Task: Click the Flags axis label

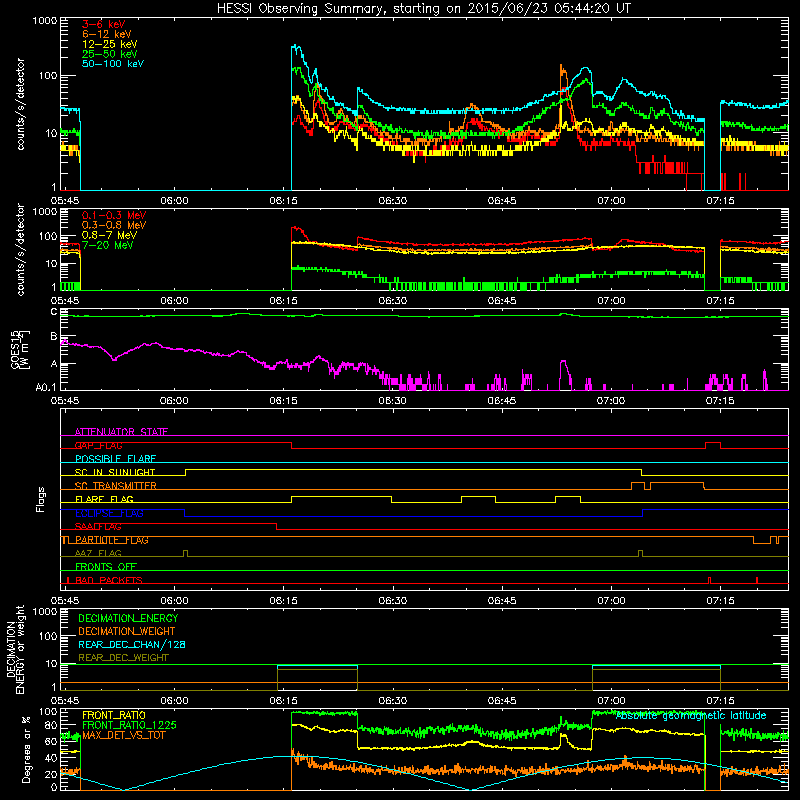Action: tap(40, 499)
